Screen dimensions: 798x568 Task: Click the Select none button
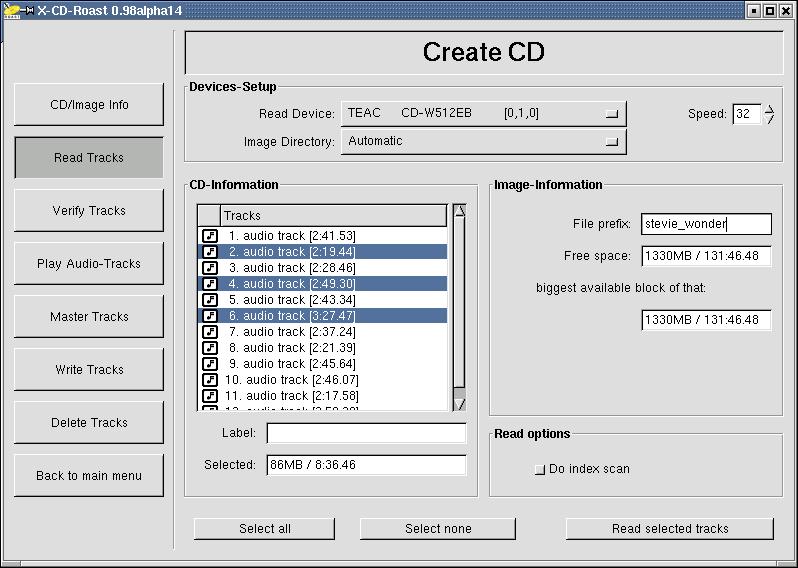[438, 528]
